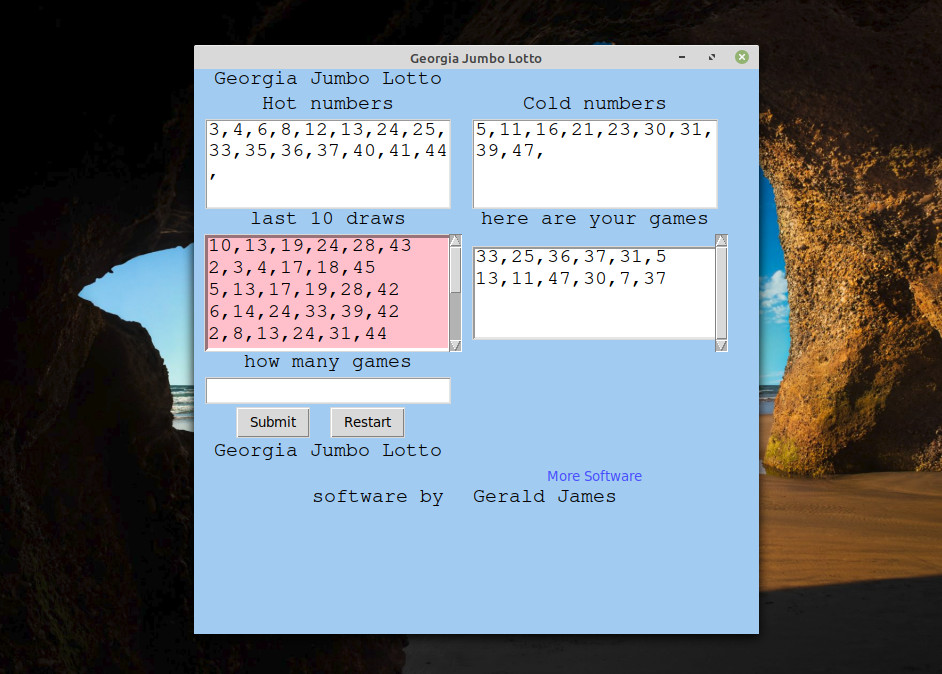Click game line 33,25,36,37,31,5
The image size is (942, 674).
[x=571, y=257]
